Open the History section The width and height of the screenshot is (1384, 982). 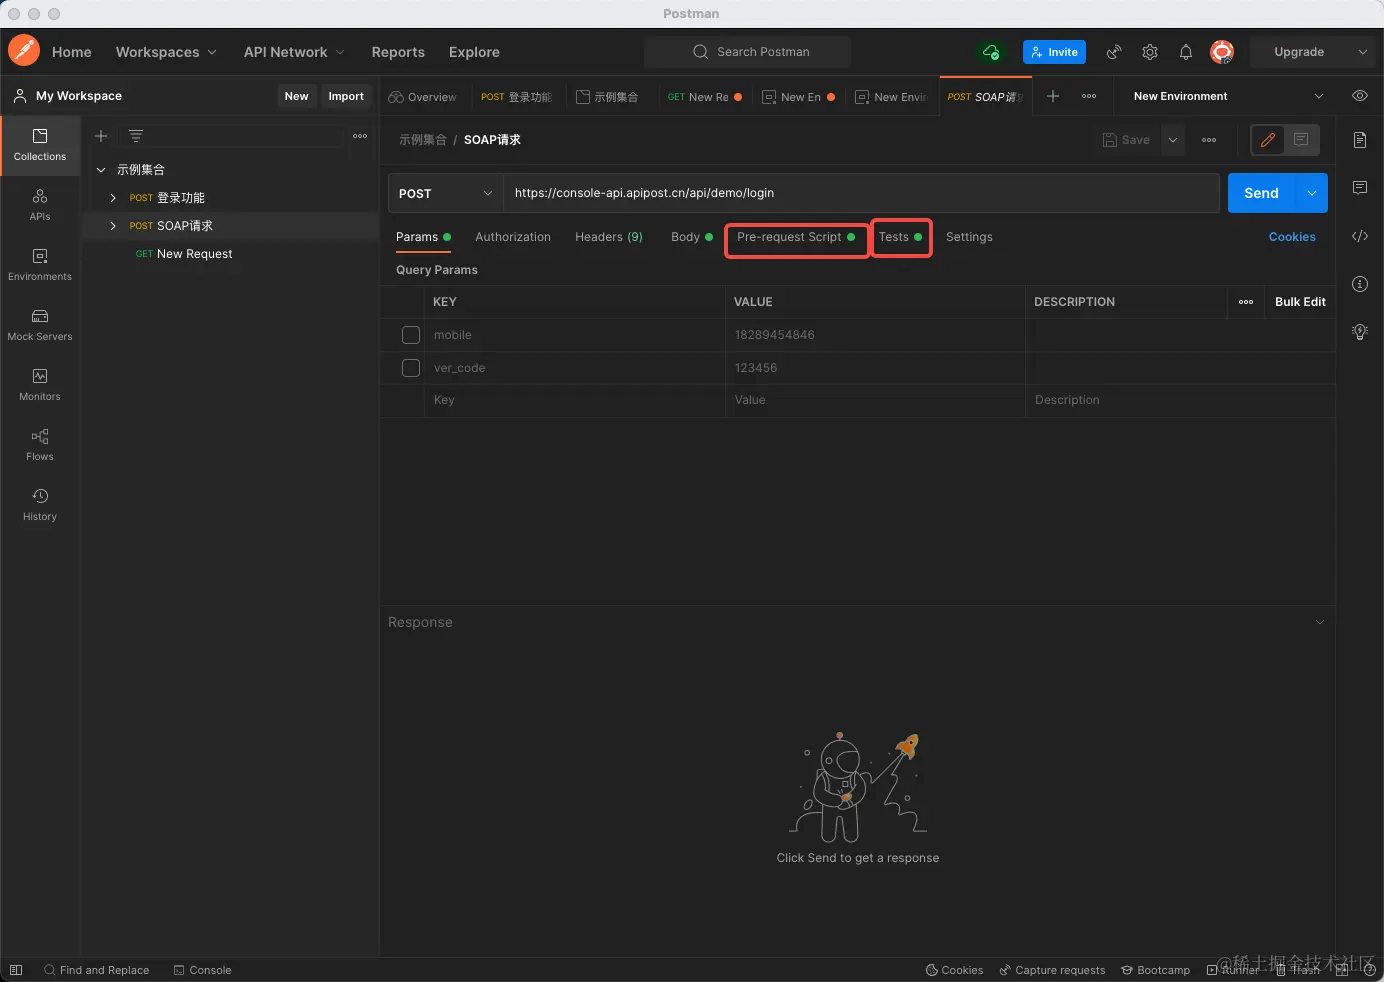pos(40,505)
